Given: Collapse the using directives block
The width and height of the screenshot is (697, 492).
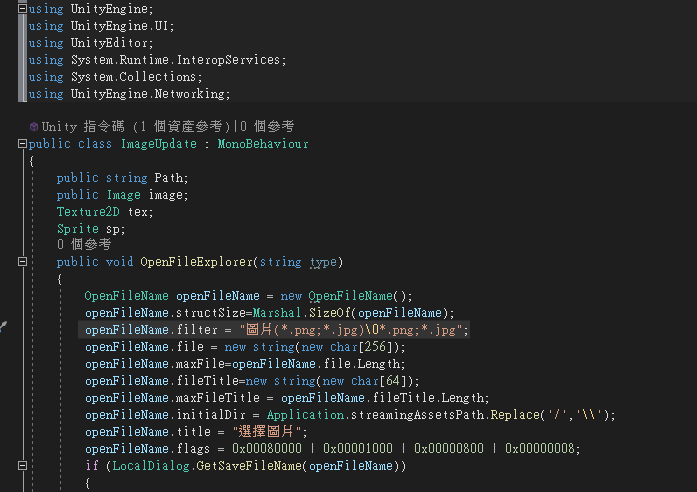Looking at the screenshot, I should [x=22, y=9].
